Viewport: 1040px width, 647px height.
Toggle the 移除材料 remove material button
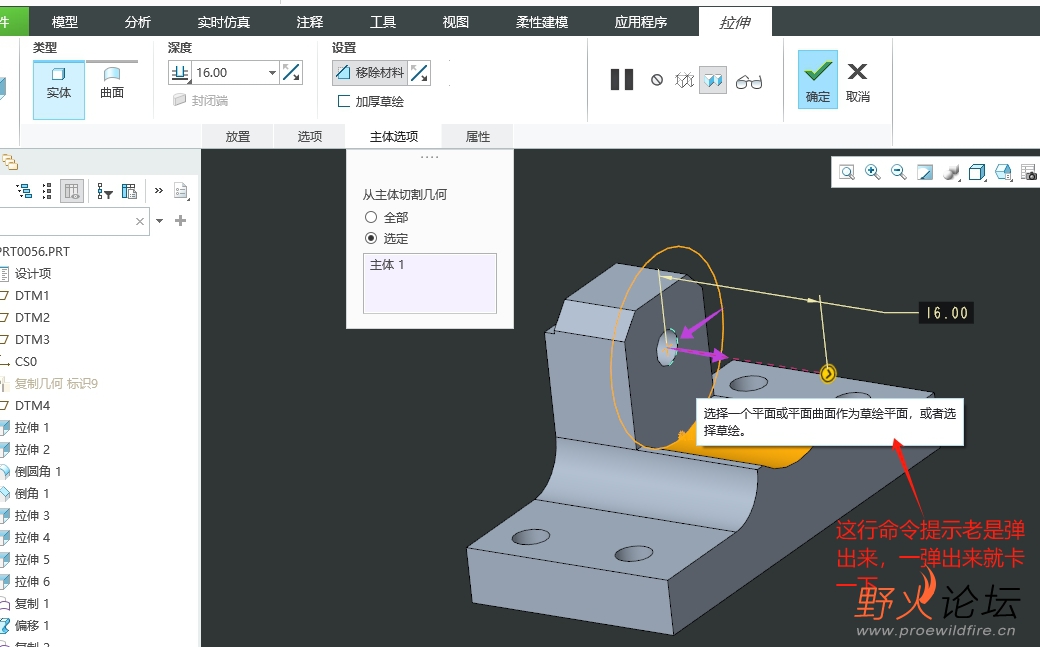click(x=370, y=72)
